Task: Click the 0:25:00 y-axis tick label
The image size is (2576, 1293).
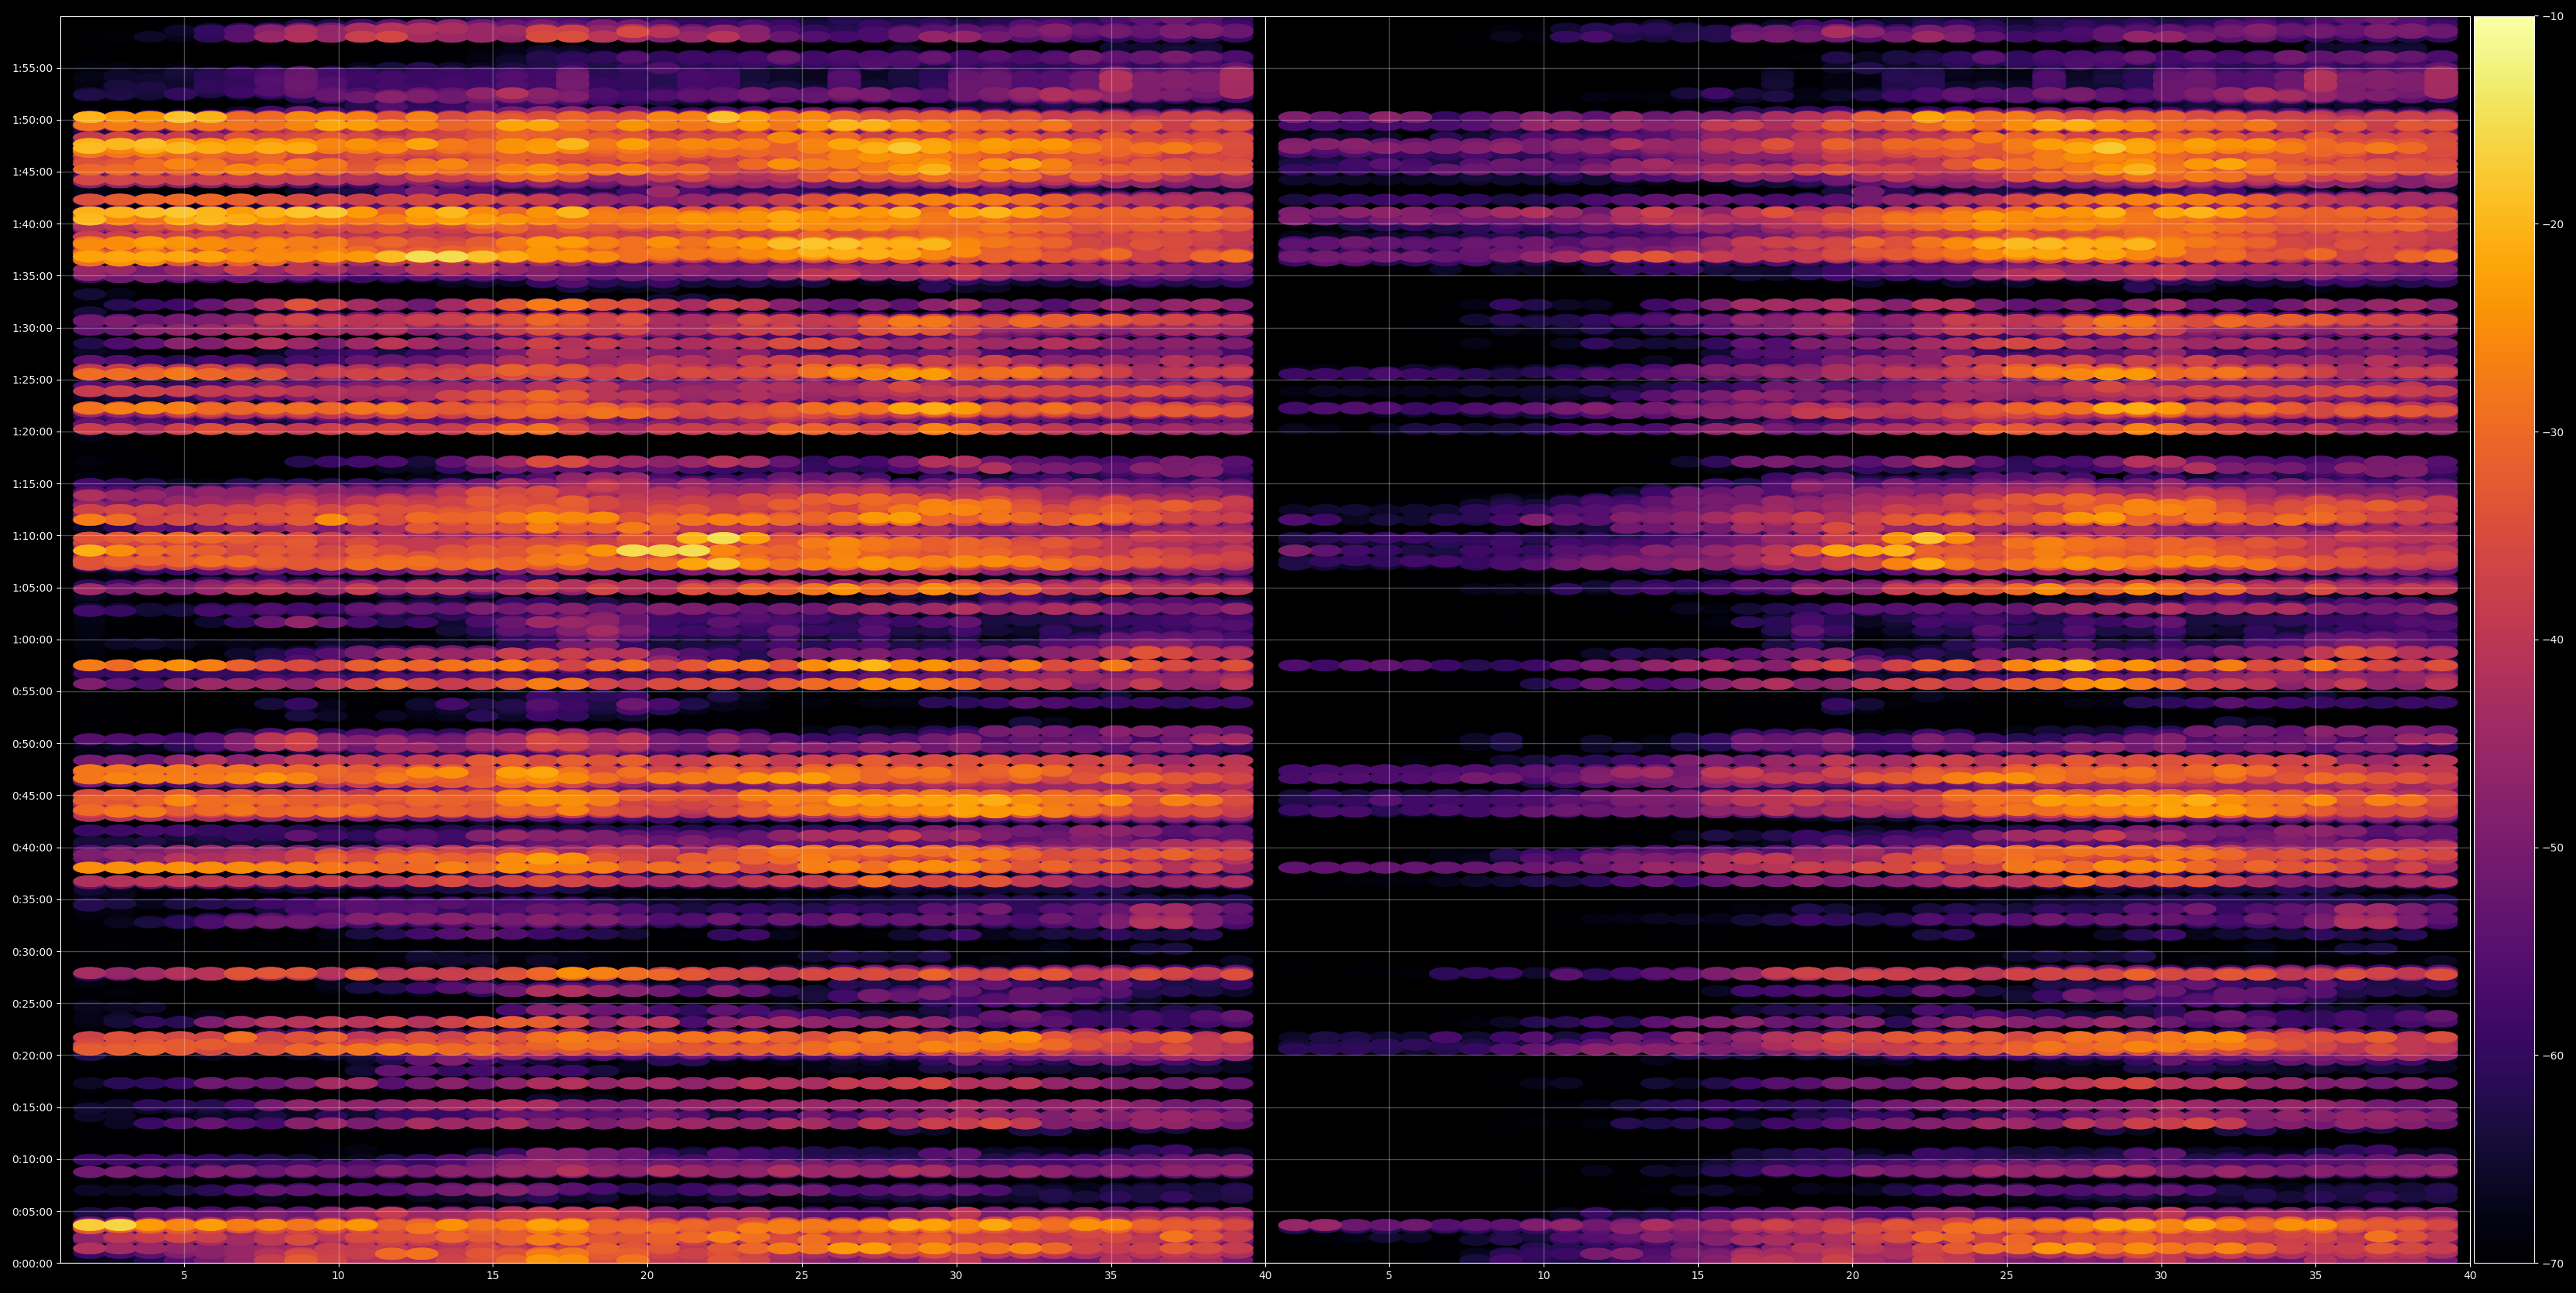Action: (x=32, y=1004)
